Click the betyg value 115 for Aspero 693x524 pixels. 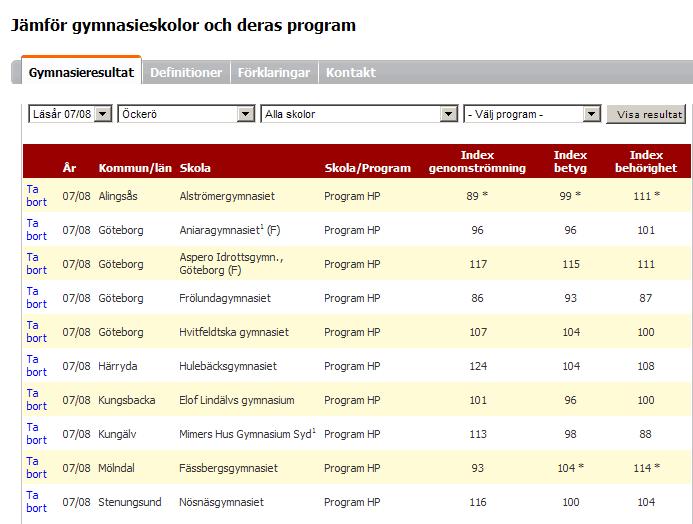[x=571, y=264]
